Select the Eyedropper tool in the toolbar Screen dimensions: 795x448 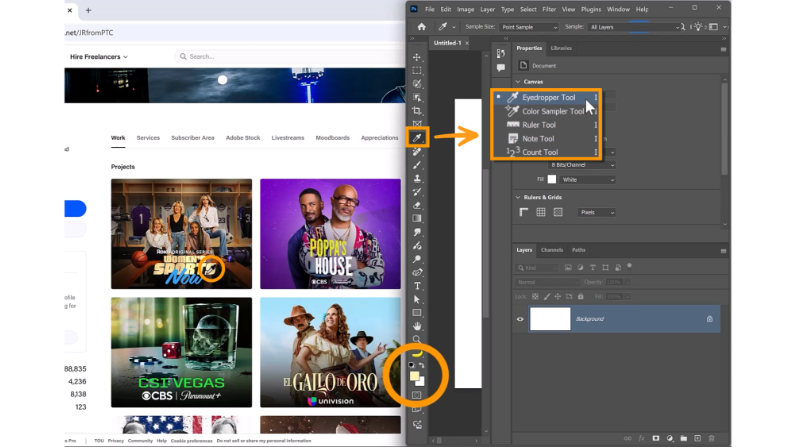click(x=417, y=137)
